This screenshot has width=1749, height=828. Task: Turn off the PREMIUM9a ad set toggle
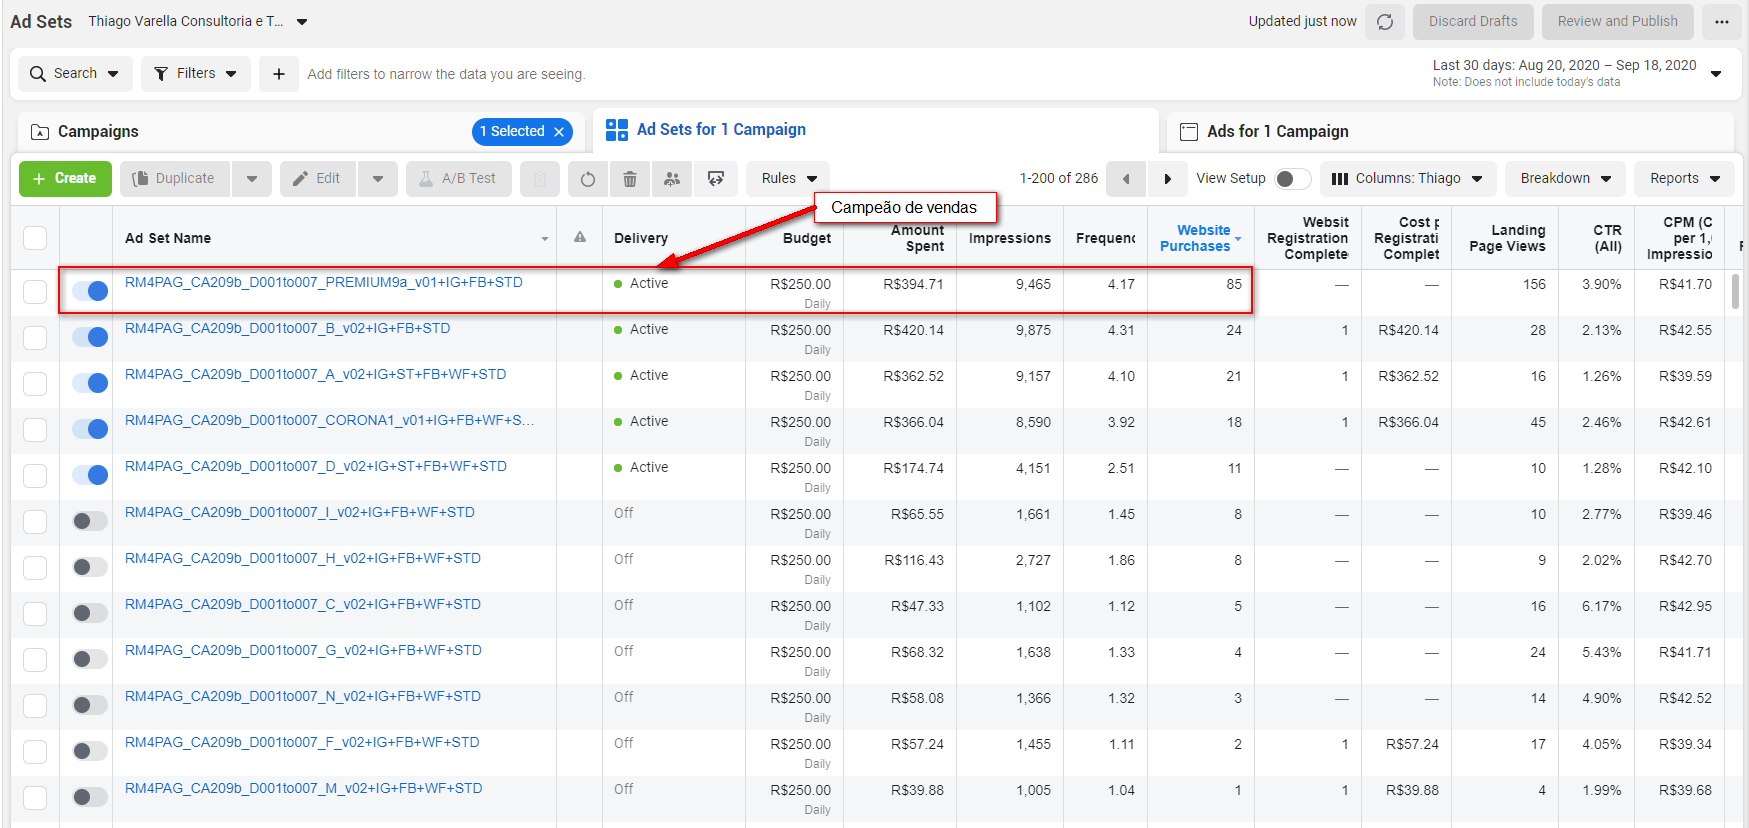tap(90, 291)
